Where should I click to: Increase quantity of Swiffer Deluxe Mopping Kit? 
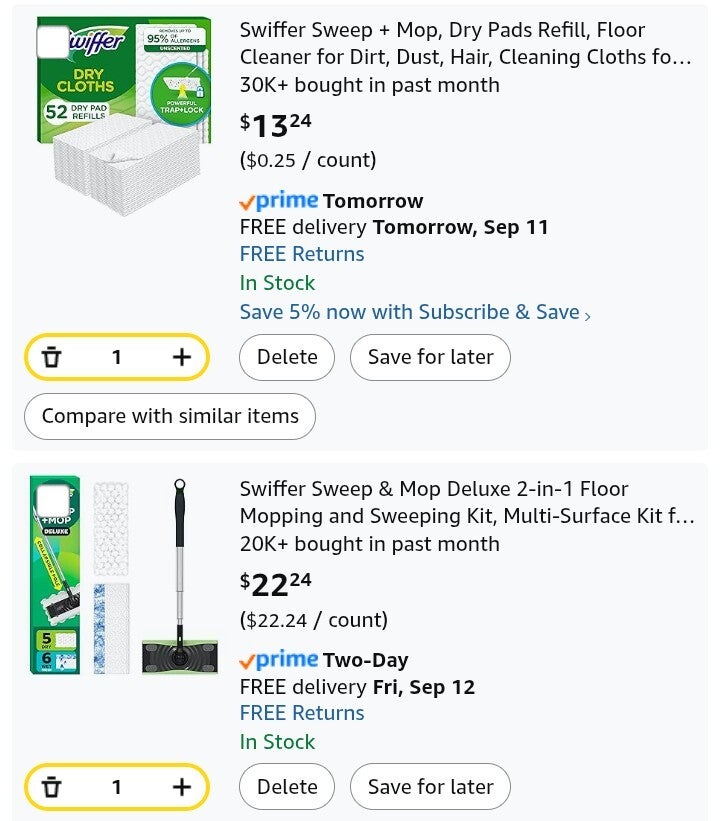181,787
